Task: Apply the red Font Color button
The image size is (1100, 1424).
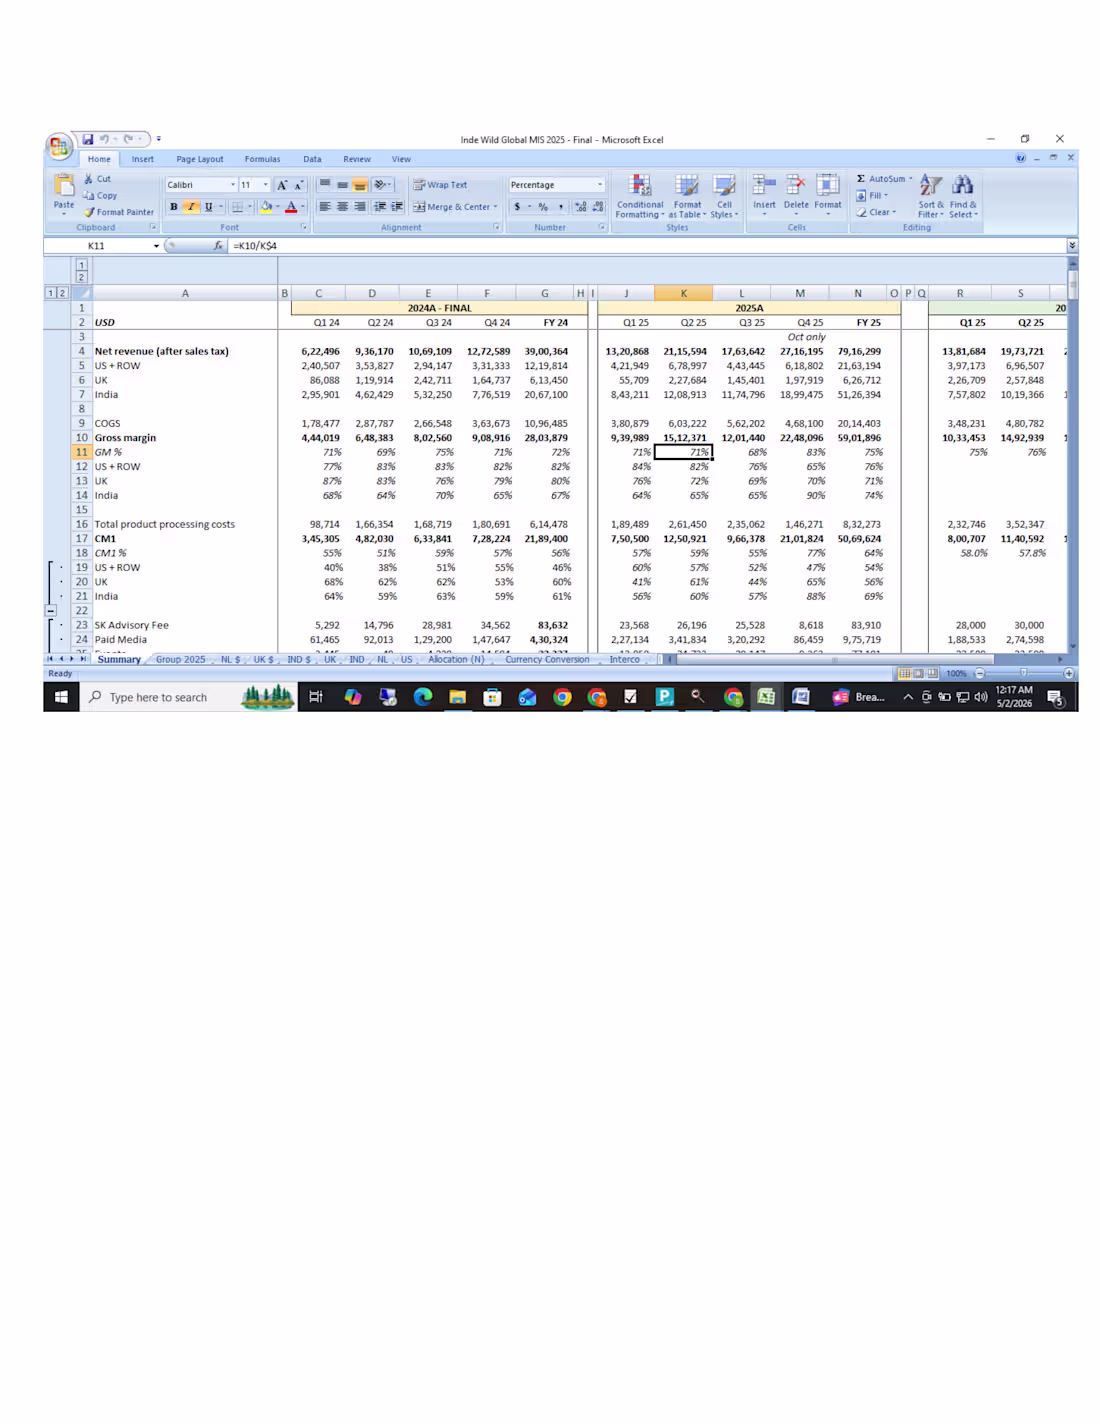Action: tap(291, 207)
